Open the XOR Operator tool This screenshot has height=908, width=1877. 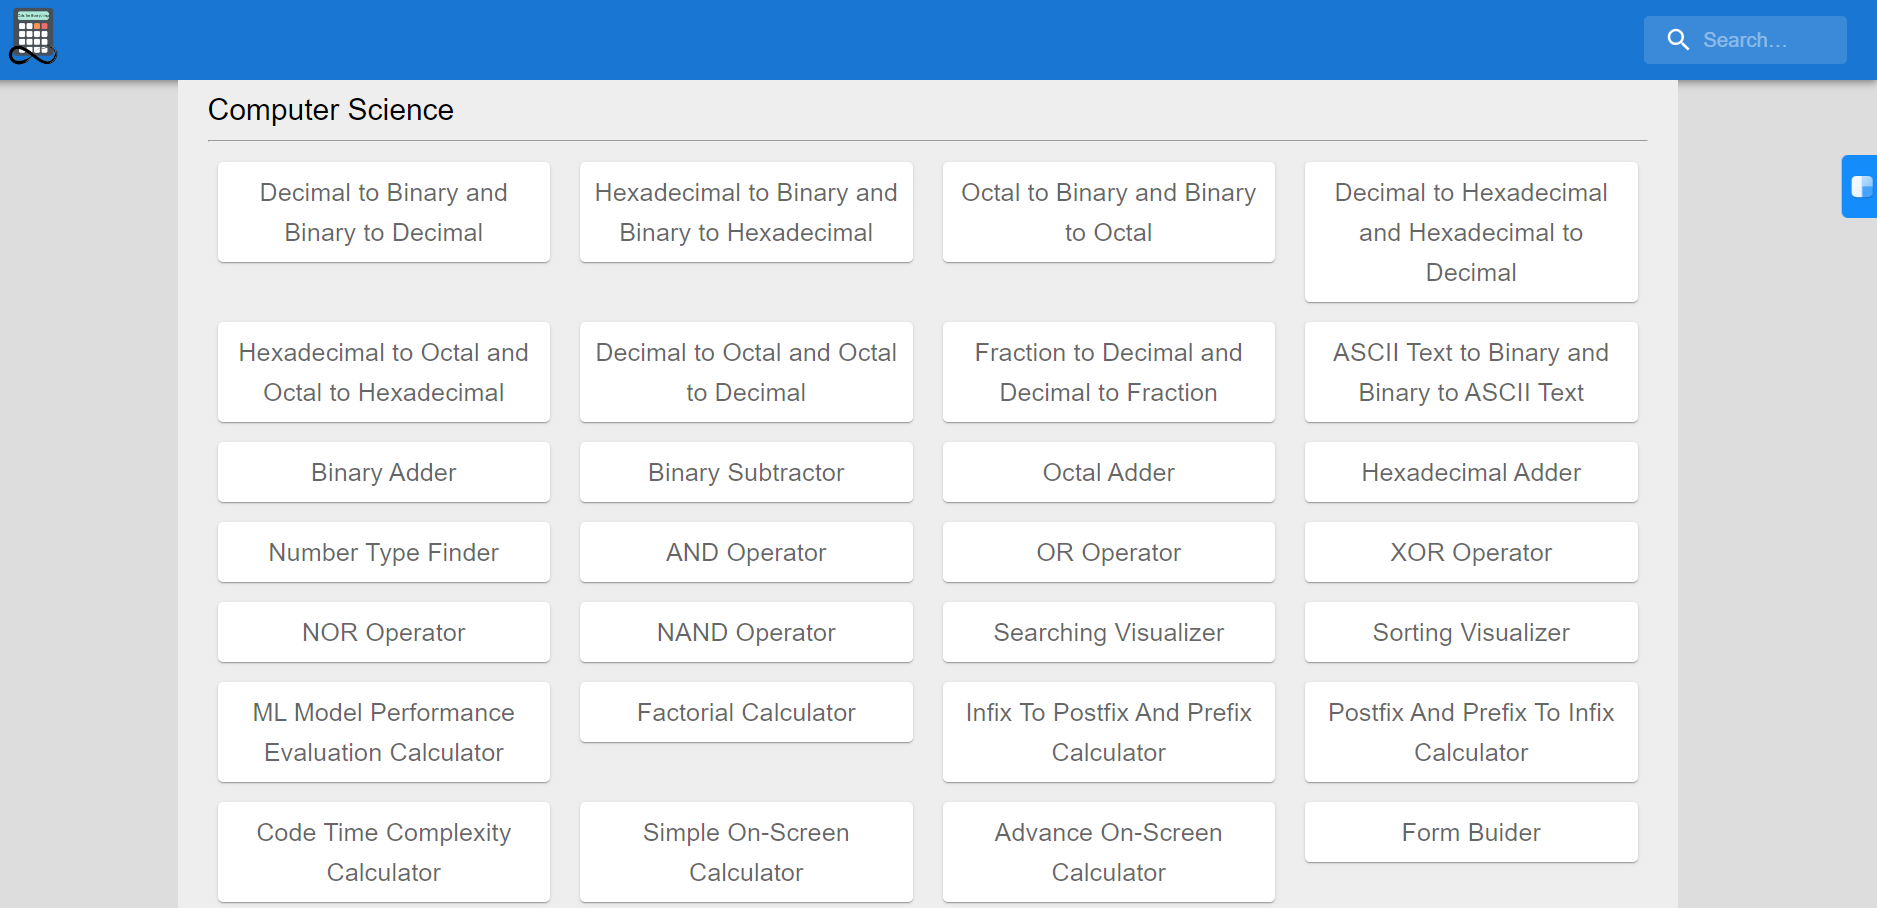(1471, 552)
